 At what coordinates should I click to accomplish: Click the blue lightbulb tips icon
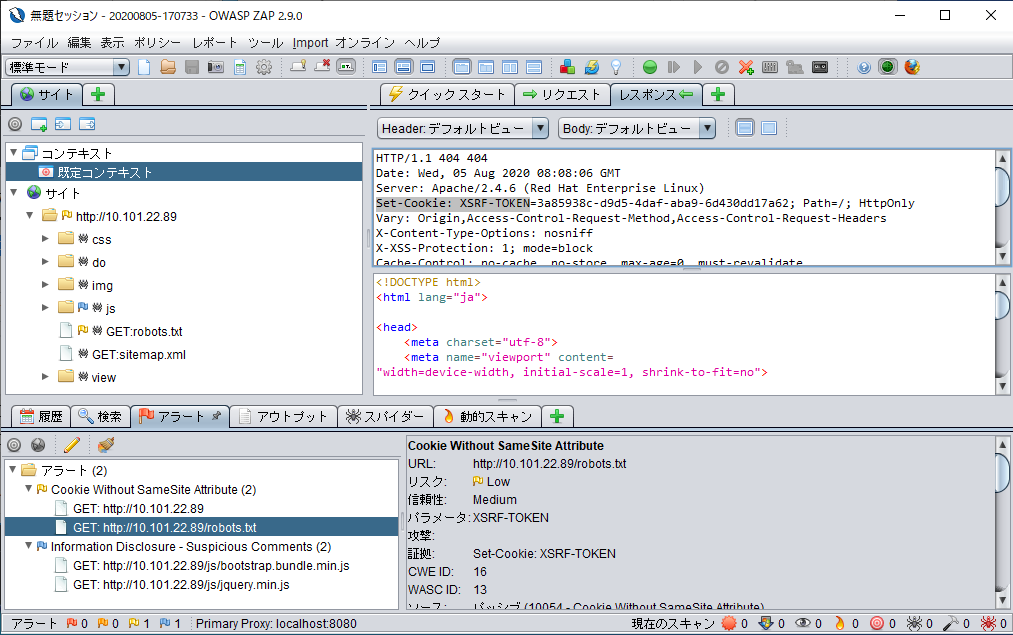[616, 67]
